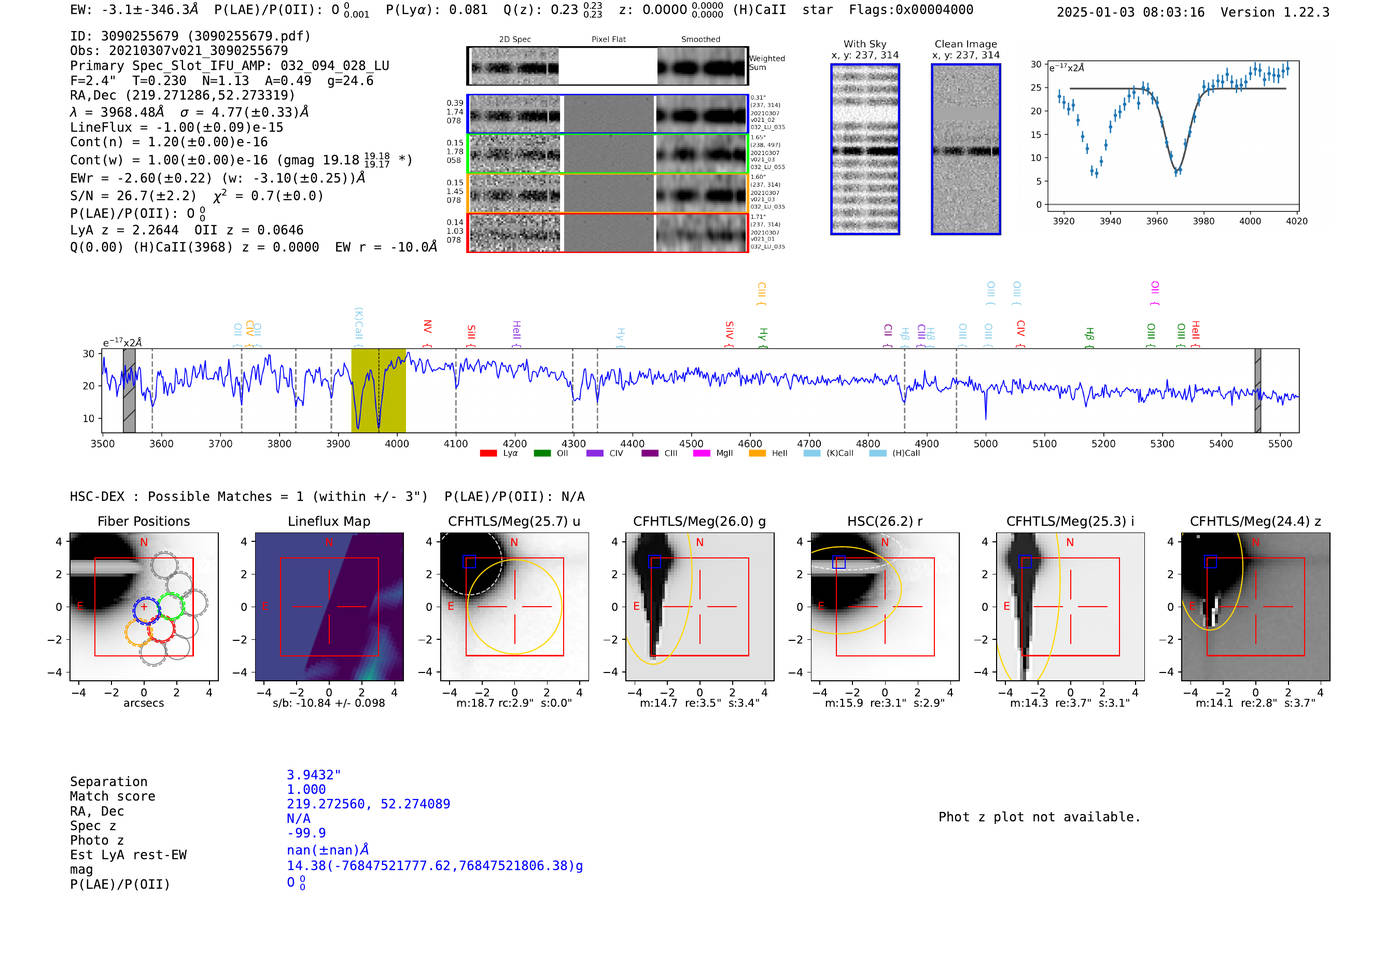Open the CFHTLS/Meg(26.0) g image
Screen dimensions: 1400x953
coord(699,607)
